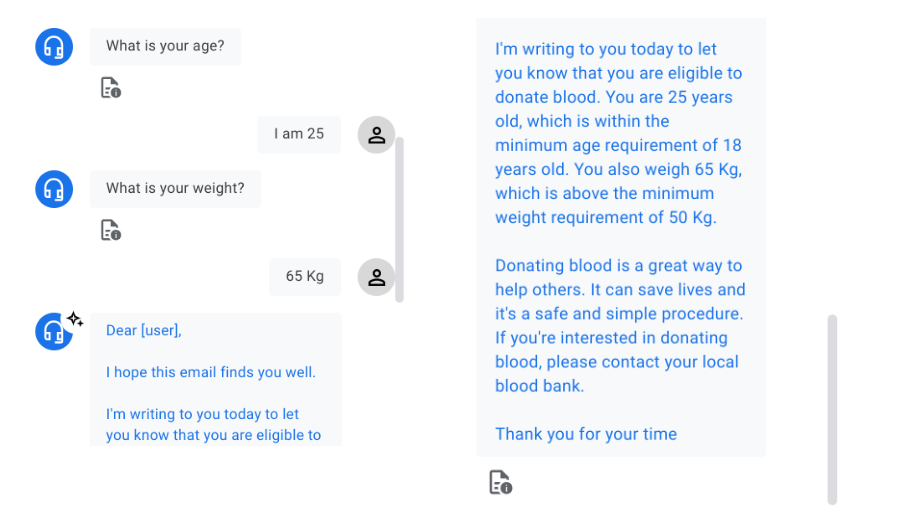Click the agent avatar beside the "Dear [user]," message
The image size is (902, 528).
coord(53,332)
